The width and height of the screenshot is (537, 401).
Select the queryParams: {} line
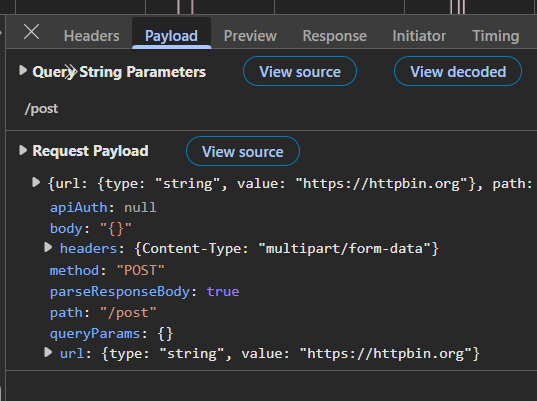pos(112,334)
